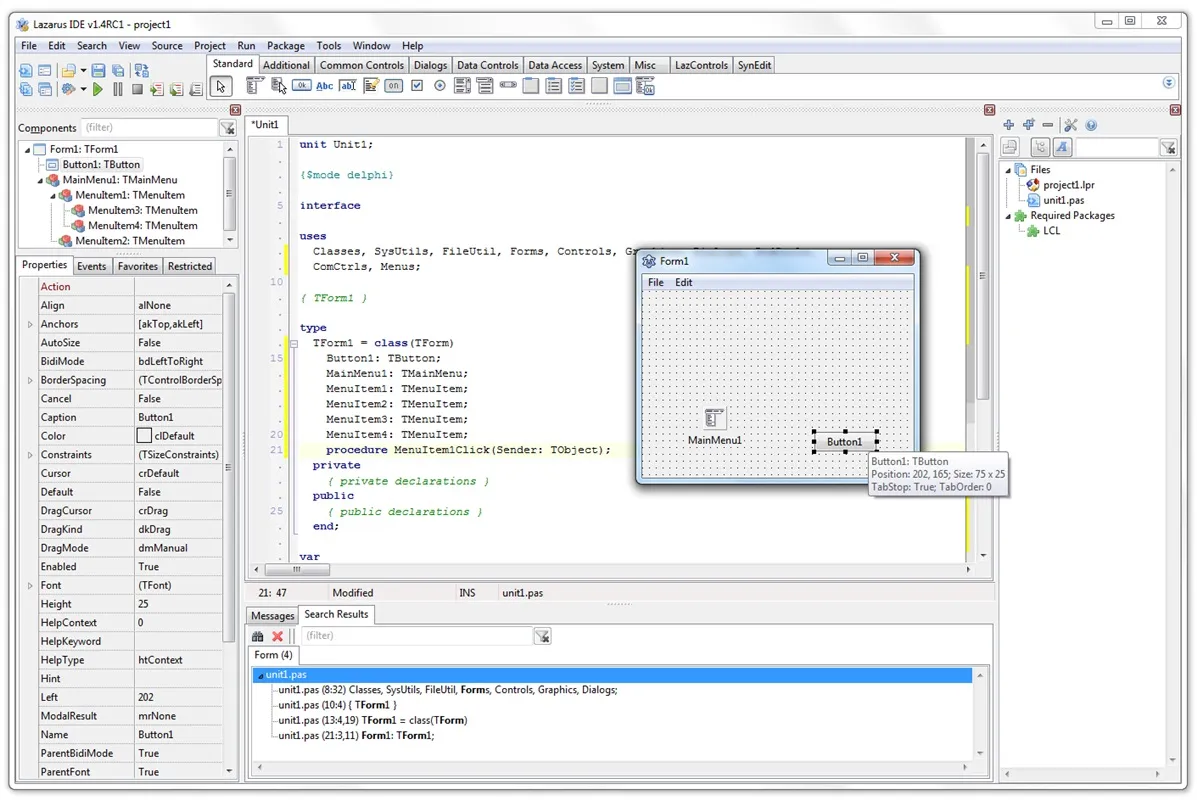This screenshot has height=800, width=1197.
Task: Select the TCheckBox component
Action: (x=416, y=85)
